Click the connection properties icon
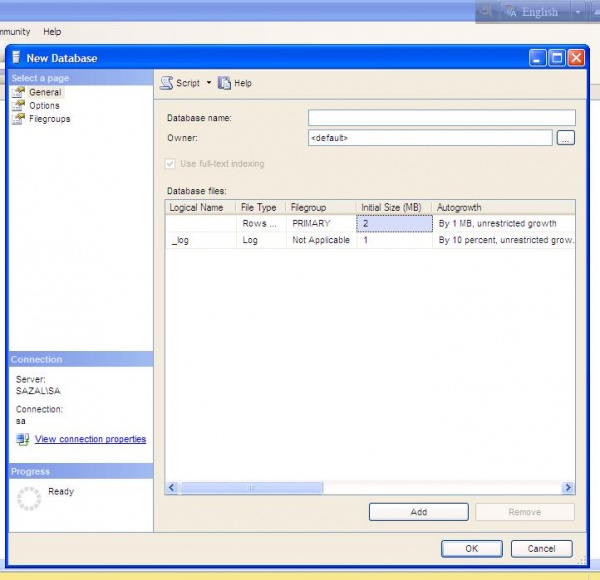The width and height of the screenshot is (600, 580). [23, 439]
